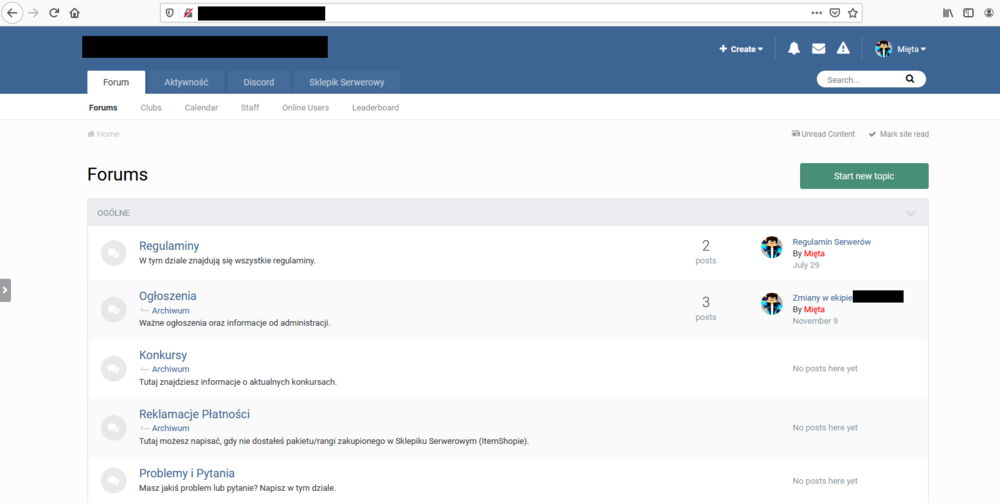Open the Reklamacje Płatności forum

pos(194,414)
